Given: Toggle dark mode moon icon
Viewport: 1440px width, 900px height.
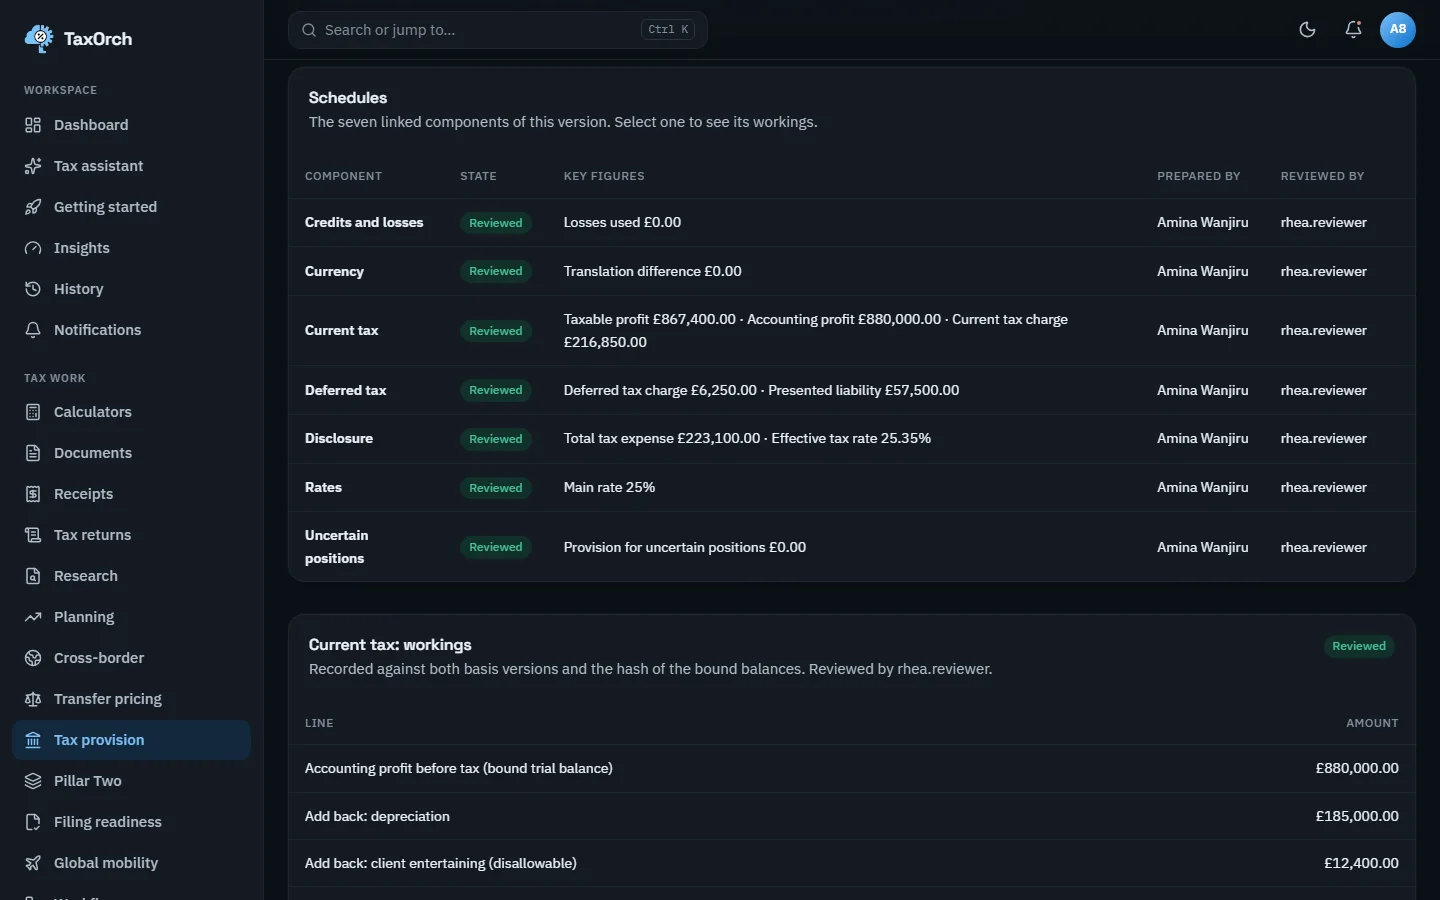Looking at the screenshot, I should pyautogui.click(x=1307, y=29).
